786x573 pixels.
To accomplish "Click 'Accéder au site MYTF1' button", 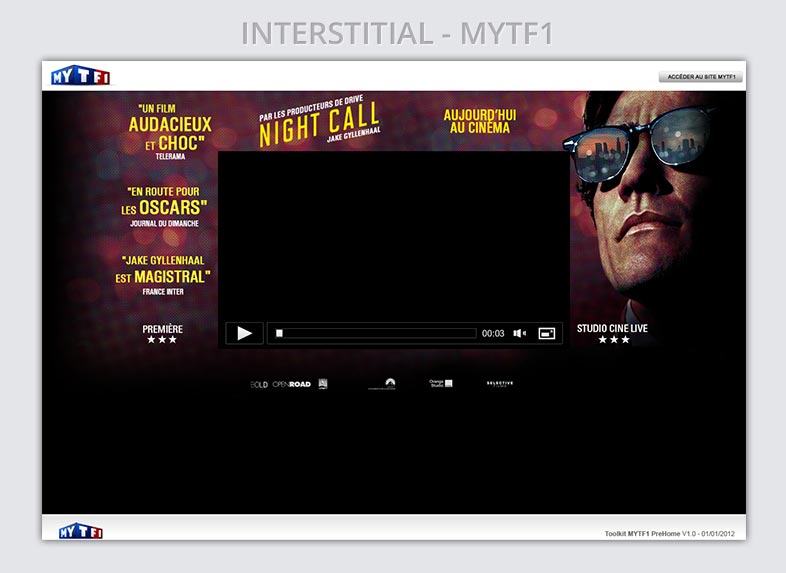I will pyautogui.click(x=700, y=77).
